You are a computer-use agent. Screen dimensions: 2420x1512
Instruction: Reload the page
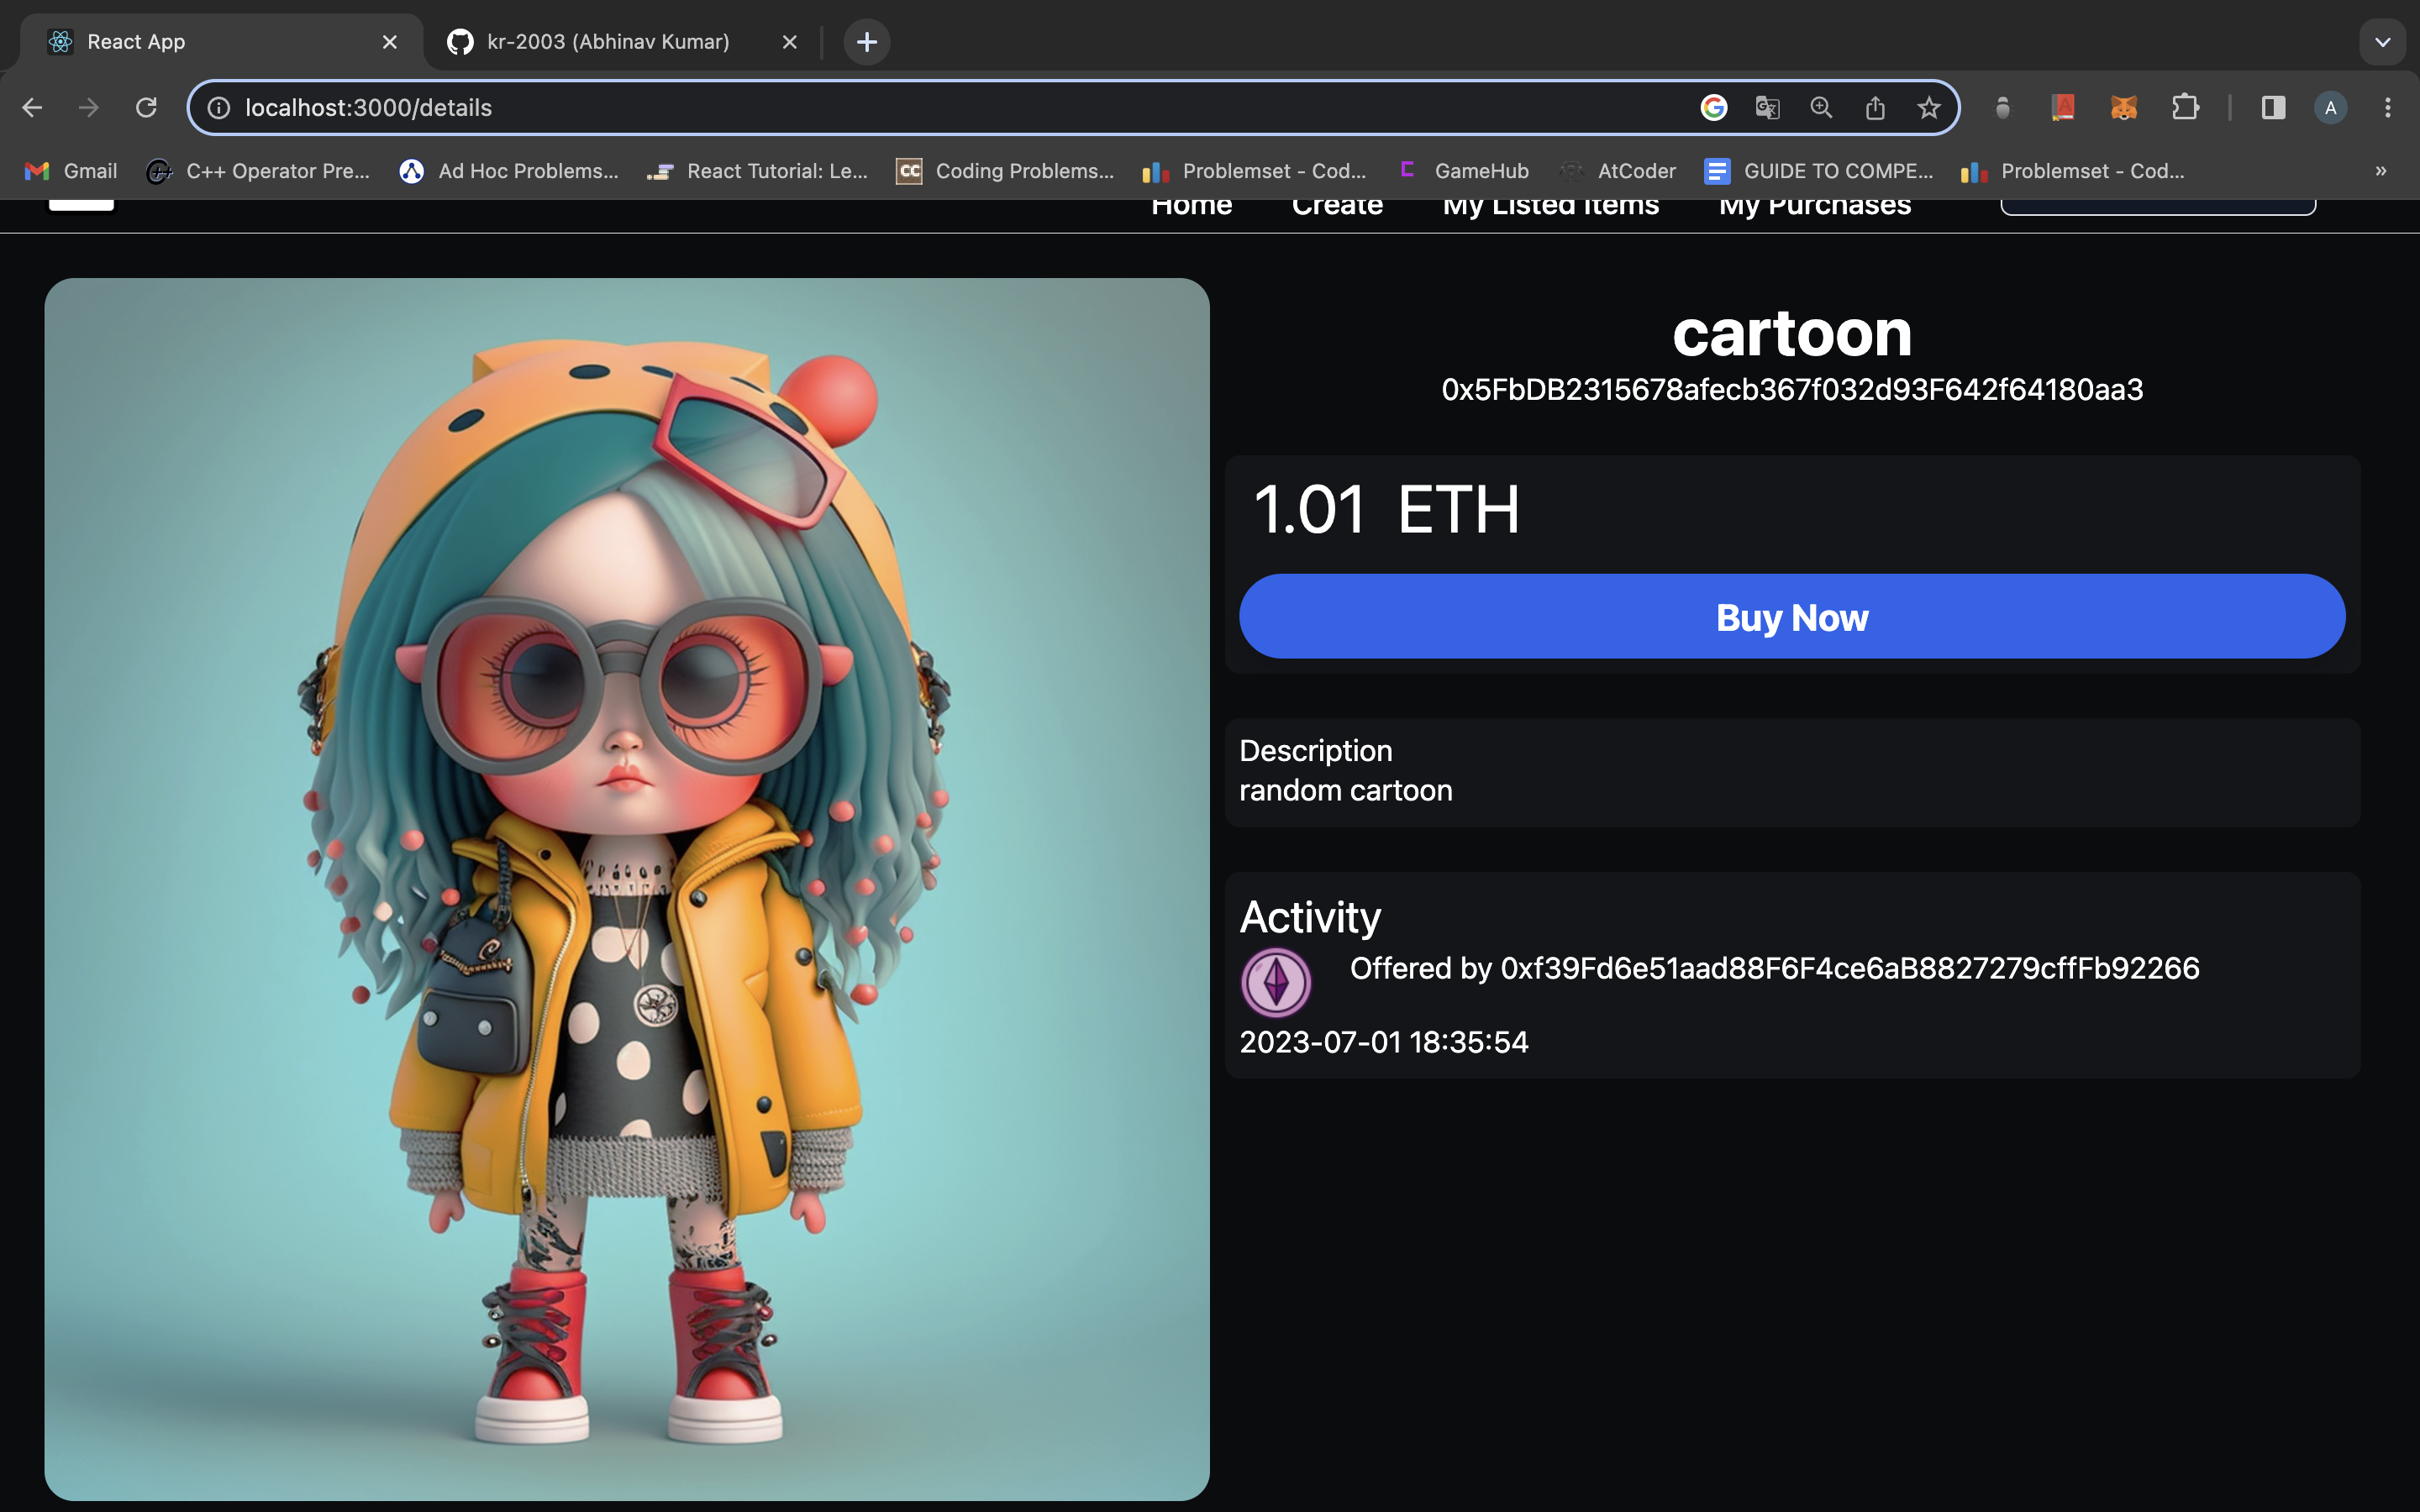coord(146,107)
